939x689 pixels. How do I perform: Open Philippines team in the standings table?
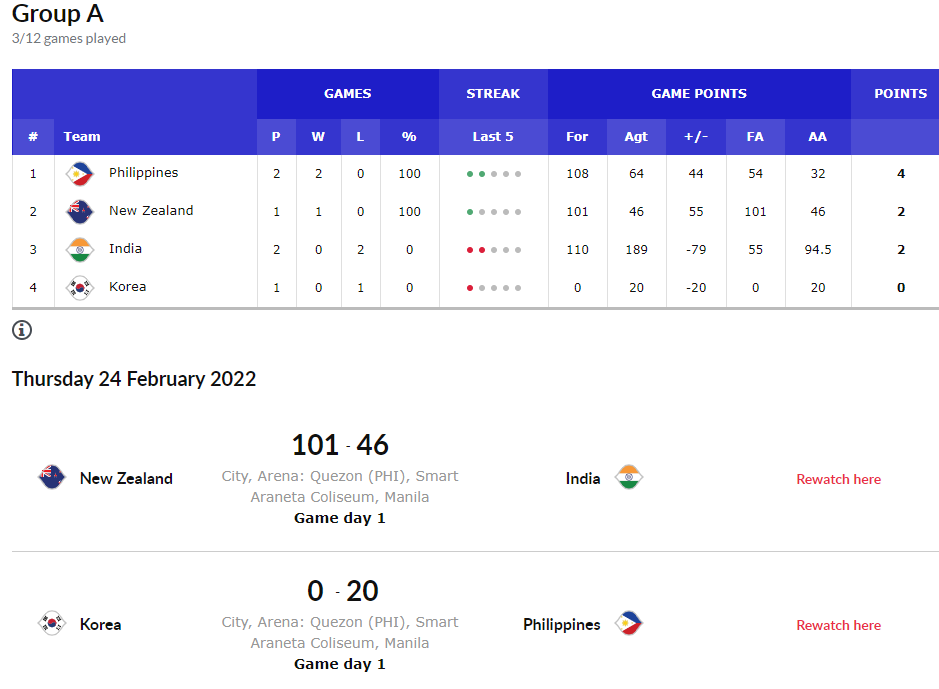tap(144, 173)
